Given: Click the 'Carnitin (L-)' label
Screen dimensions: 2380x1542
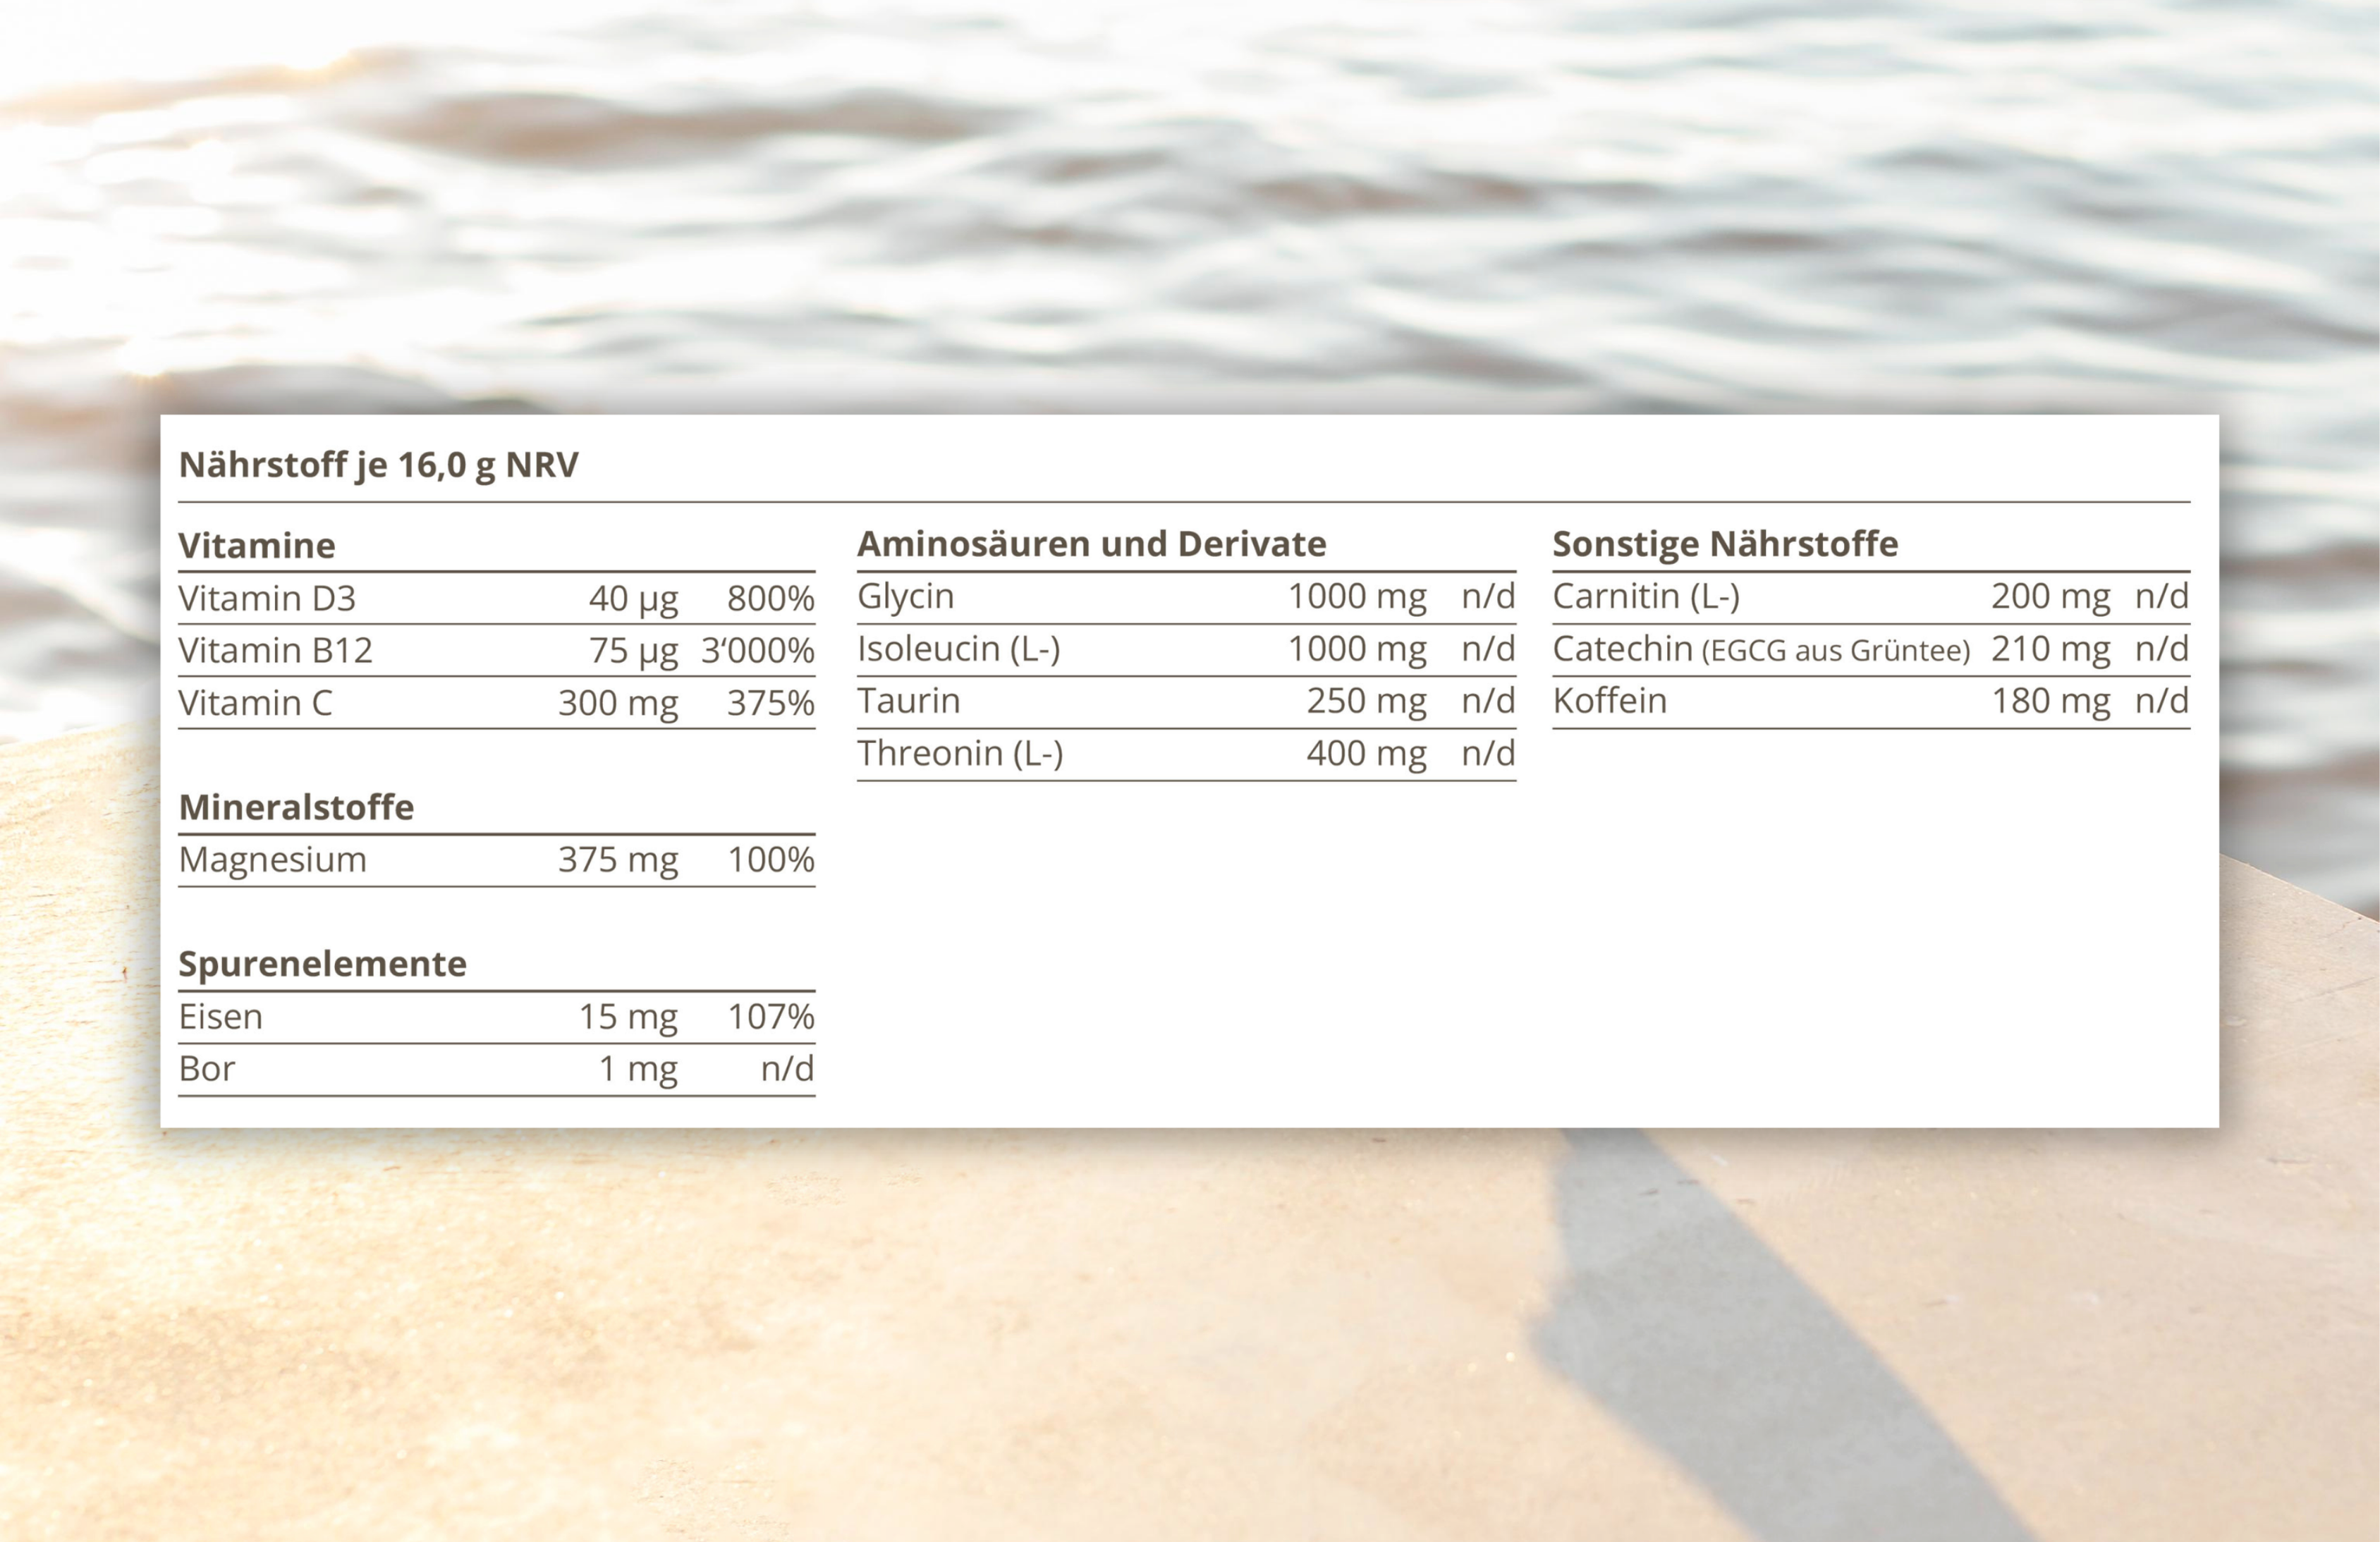Looking at the screenshot, I should point(1646,597).
